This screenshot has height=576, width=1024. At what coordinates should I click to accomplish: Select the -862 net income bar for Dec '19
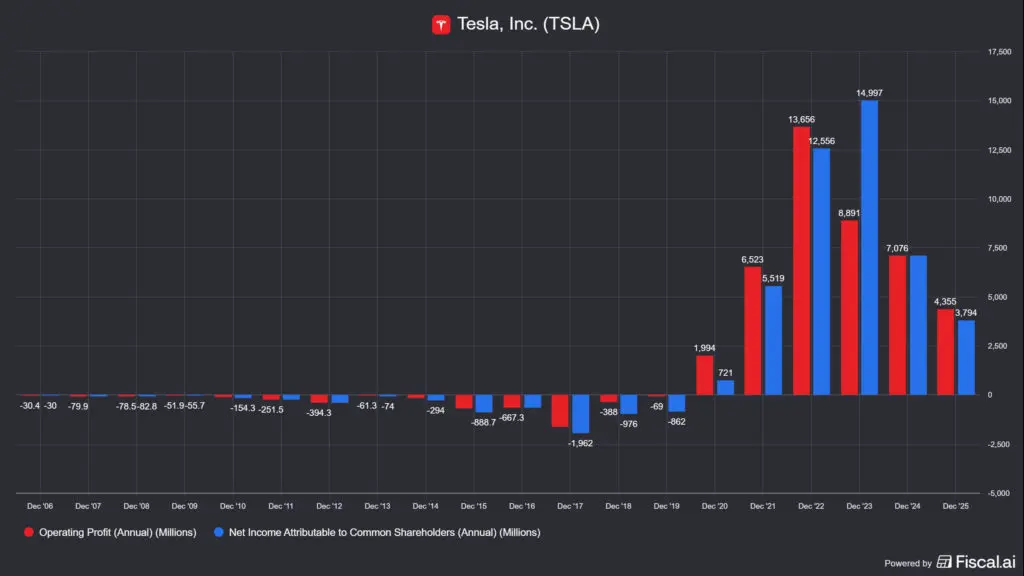(x=677, y=404)
